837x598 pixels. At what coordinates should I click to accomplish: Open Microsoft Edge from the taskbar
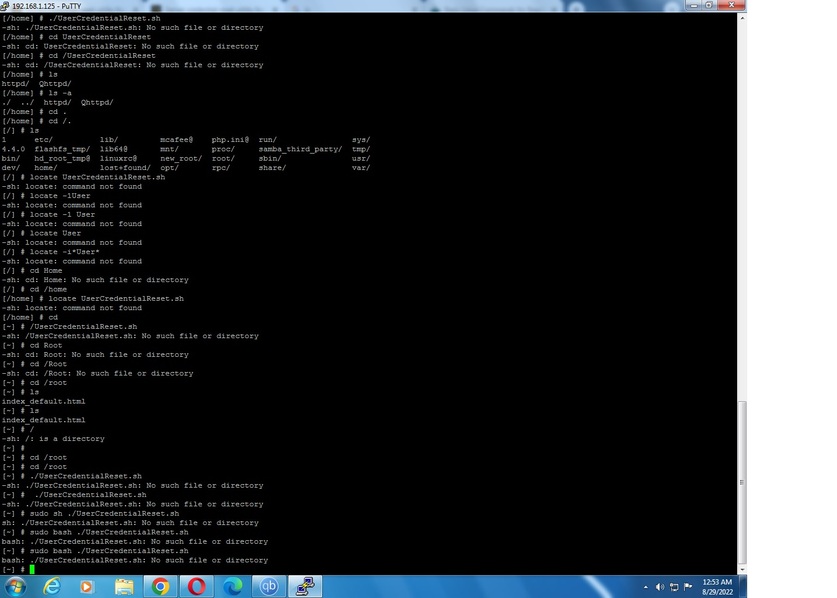coord(233,587)
